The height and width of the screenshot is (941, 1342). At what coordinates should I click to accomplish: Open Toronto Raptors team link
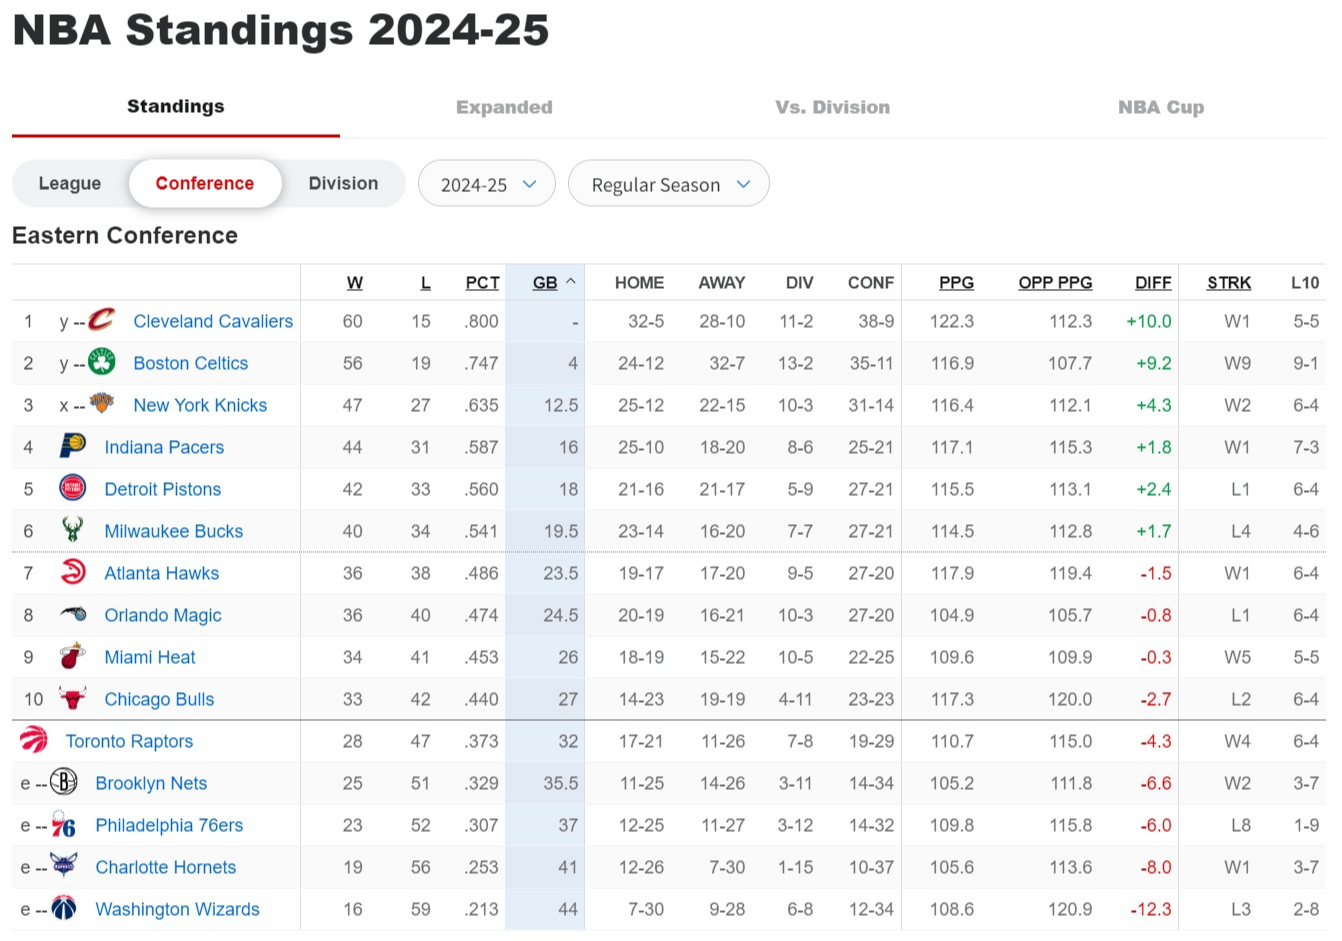129,741
